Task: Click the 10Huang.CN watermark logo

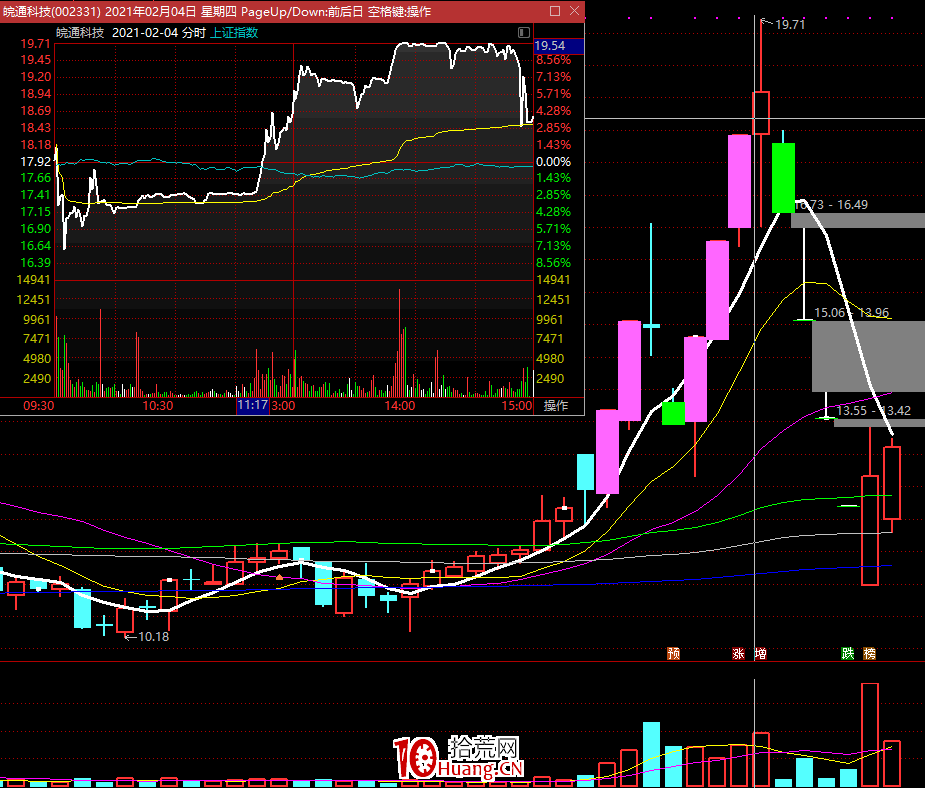Action: [x=459, y=760]
